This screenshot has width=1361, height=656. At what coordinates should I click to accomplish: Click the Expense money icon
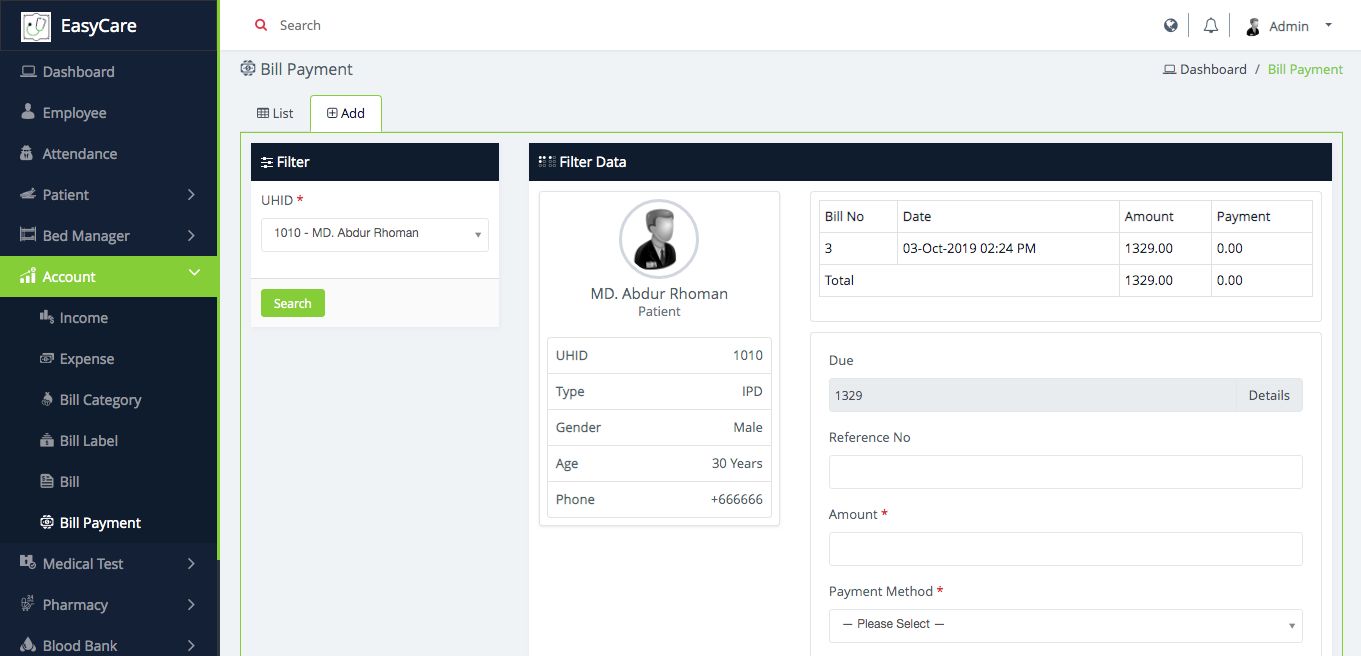[x=46, y=358]
